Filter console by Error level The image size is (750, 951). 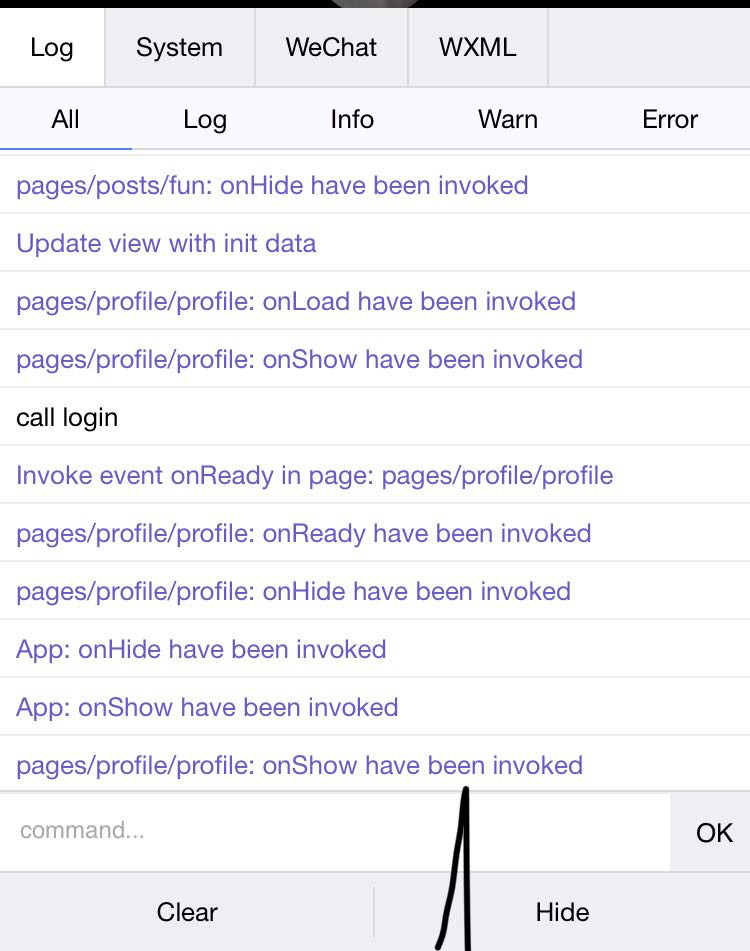tap(670, 120)
